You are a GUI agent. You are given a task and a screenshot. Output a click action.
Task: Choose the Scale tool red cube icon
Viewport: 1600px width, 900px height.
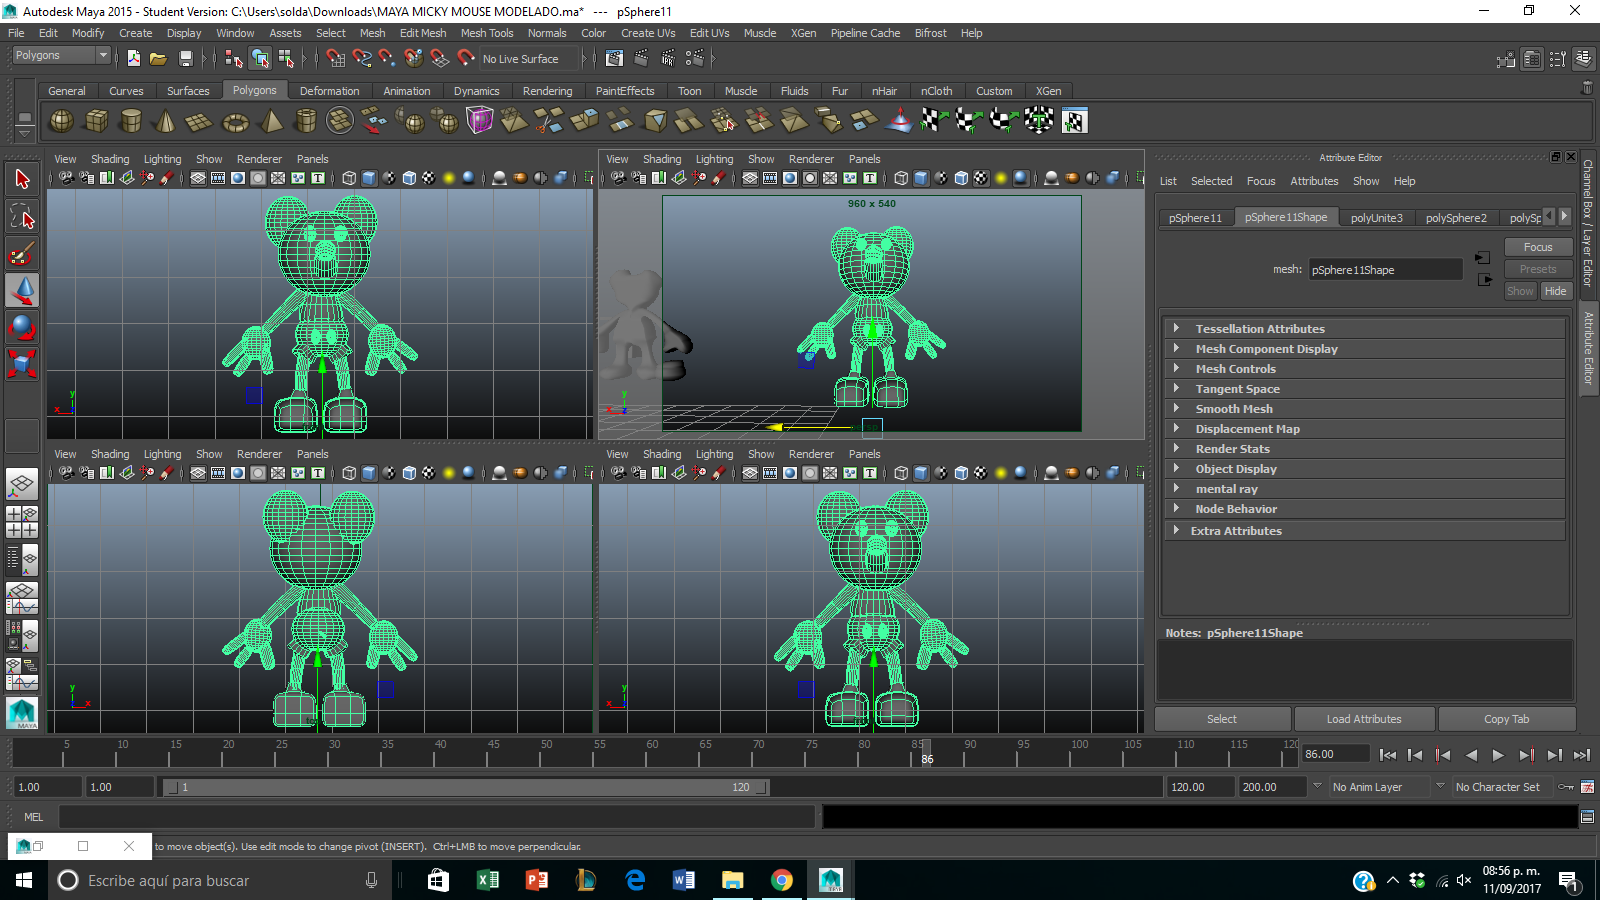[x=22, y=363]
